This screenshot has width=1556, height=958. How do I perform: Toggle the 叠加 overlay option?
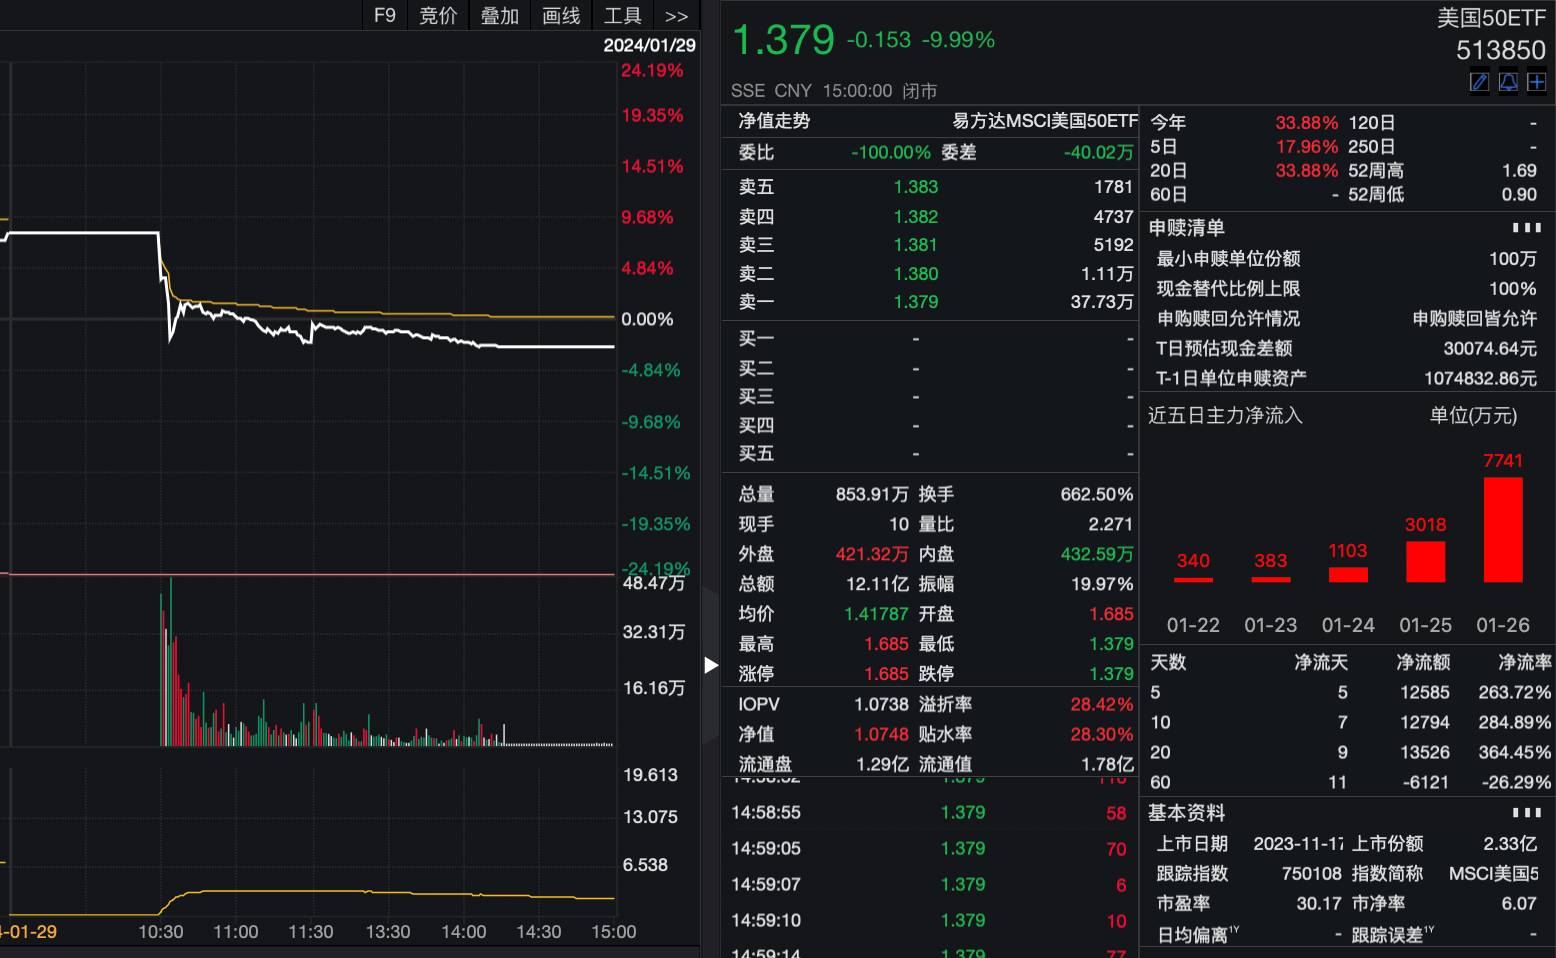[500, 16]
